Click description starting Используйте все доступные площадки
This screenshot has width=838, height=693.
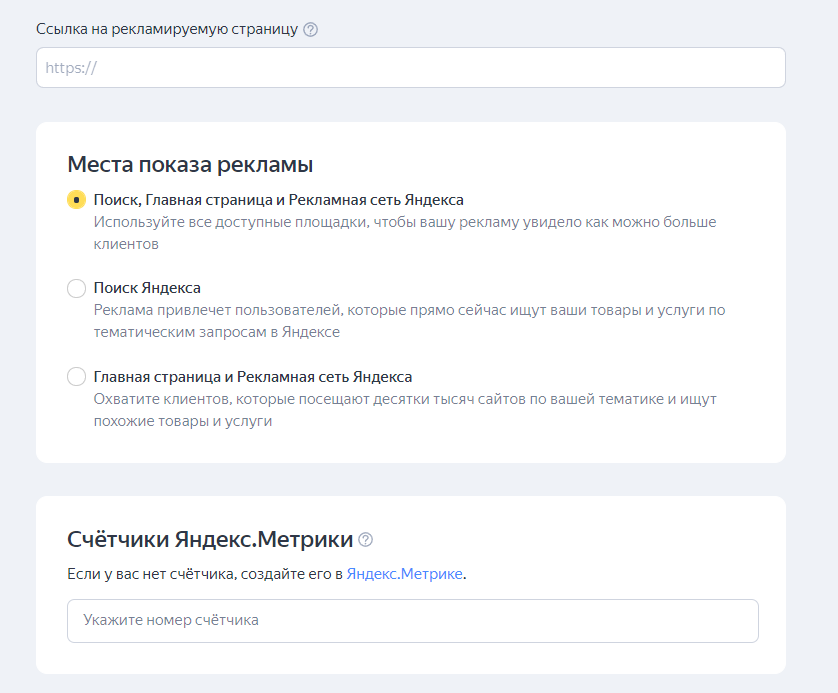click(405, 233)
